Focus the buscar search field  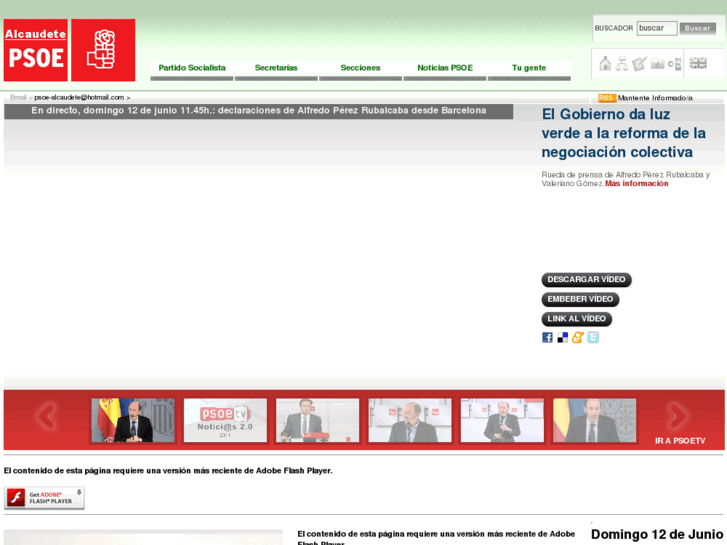pos(657,28)
